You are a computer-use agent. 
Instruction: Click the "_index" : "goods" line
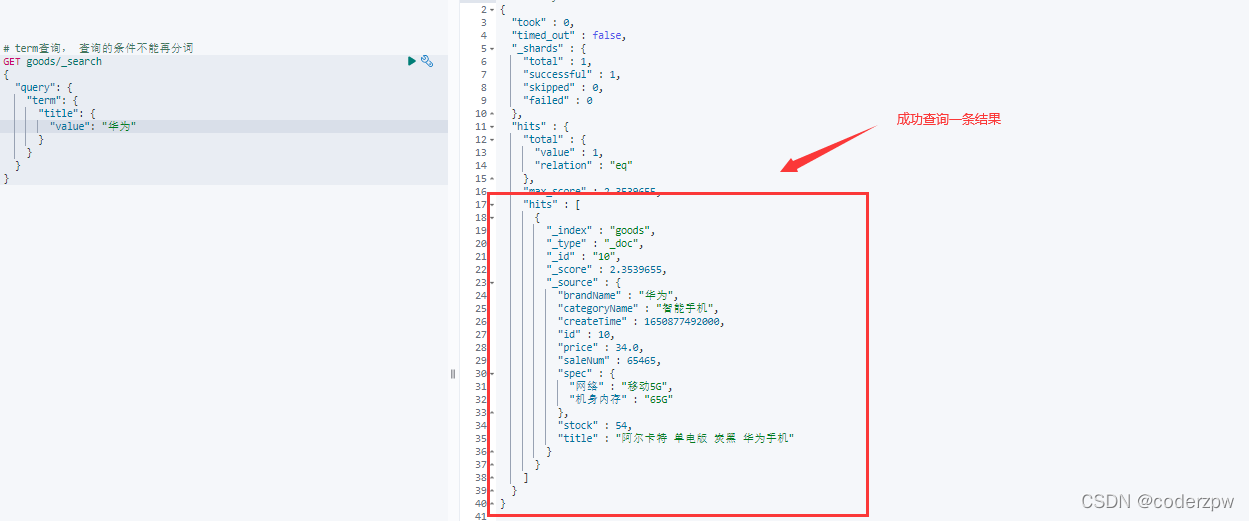click(600, 230)
